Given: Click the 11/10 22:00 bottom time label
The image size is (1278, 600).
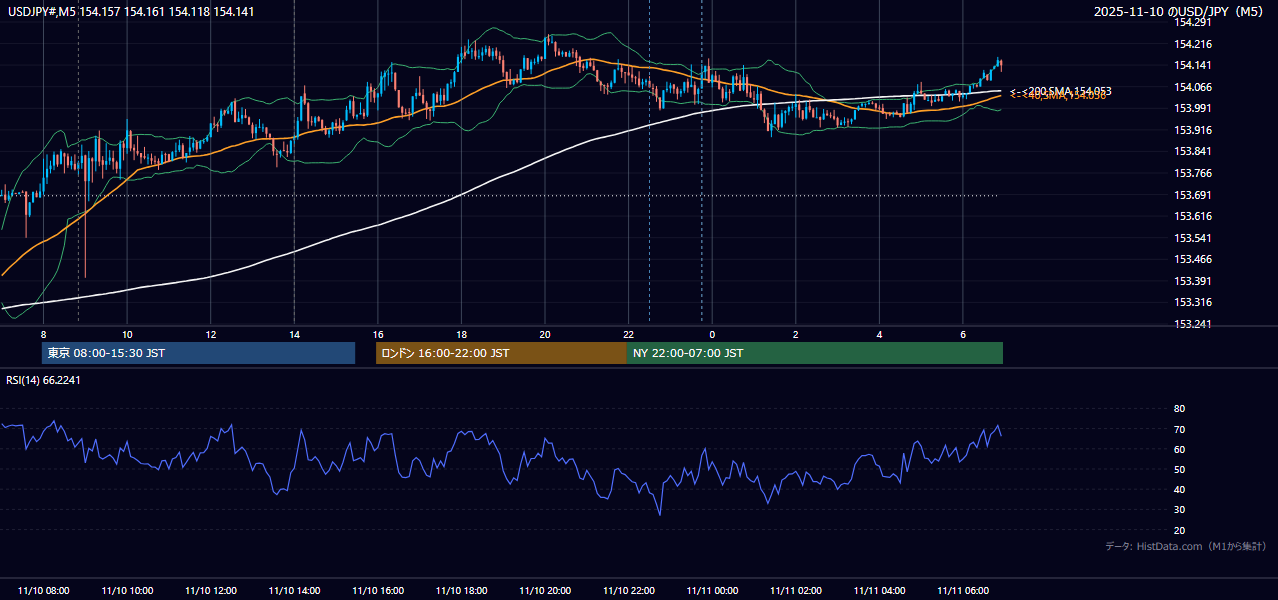Looking at the screenshot, I should click(x=628, y=591).
